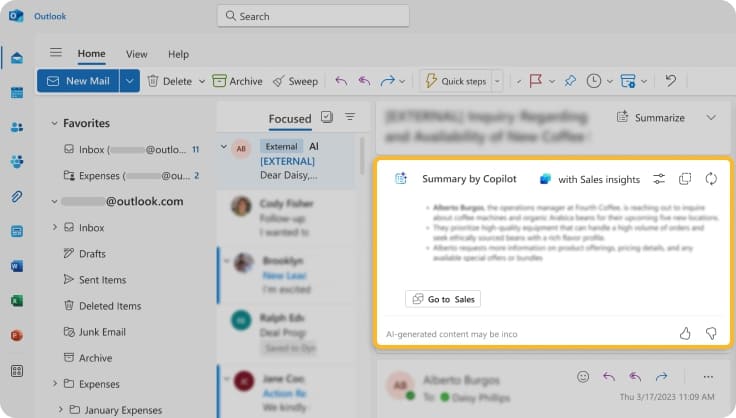Expand the Expenses folder
Viewport: 736px width, 418px height.
tap(54, 384)
